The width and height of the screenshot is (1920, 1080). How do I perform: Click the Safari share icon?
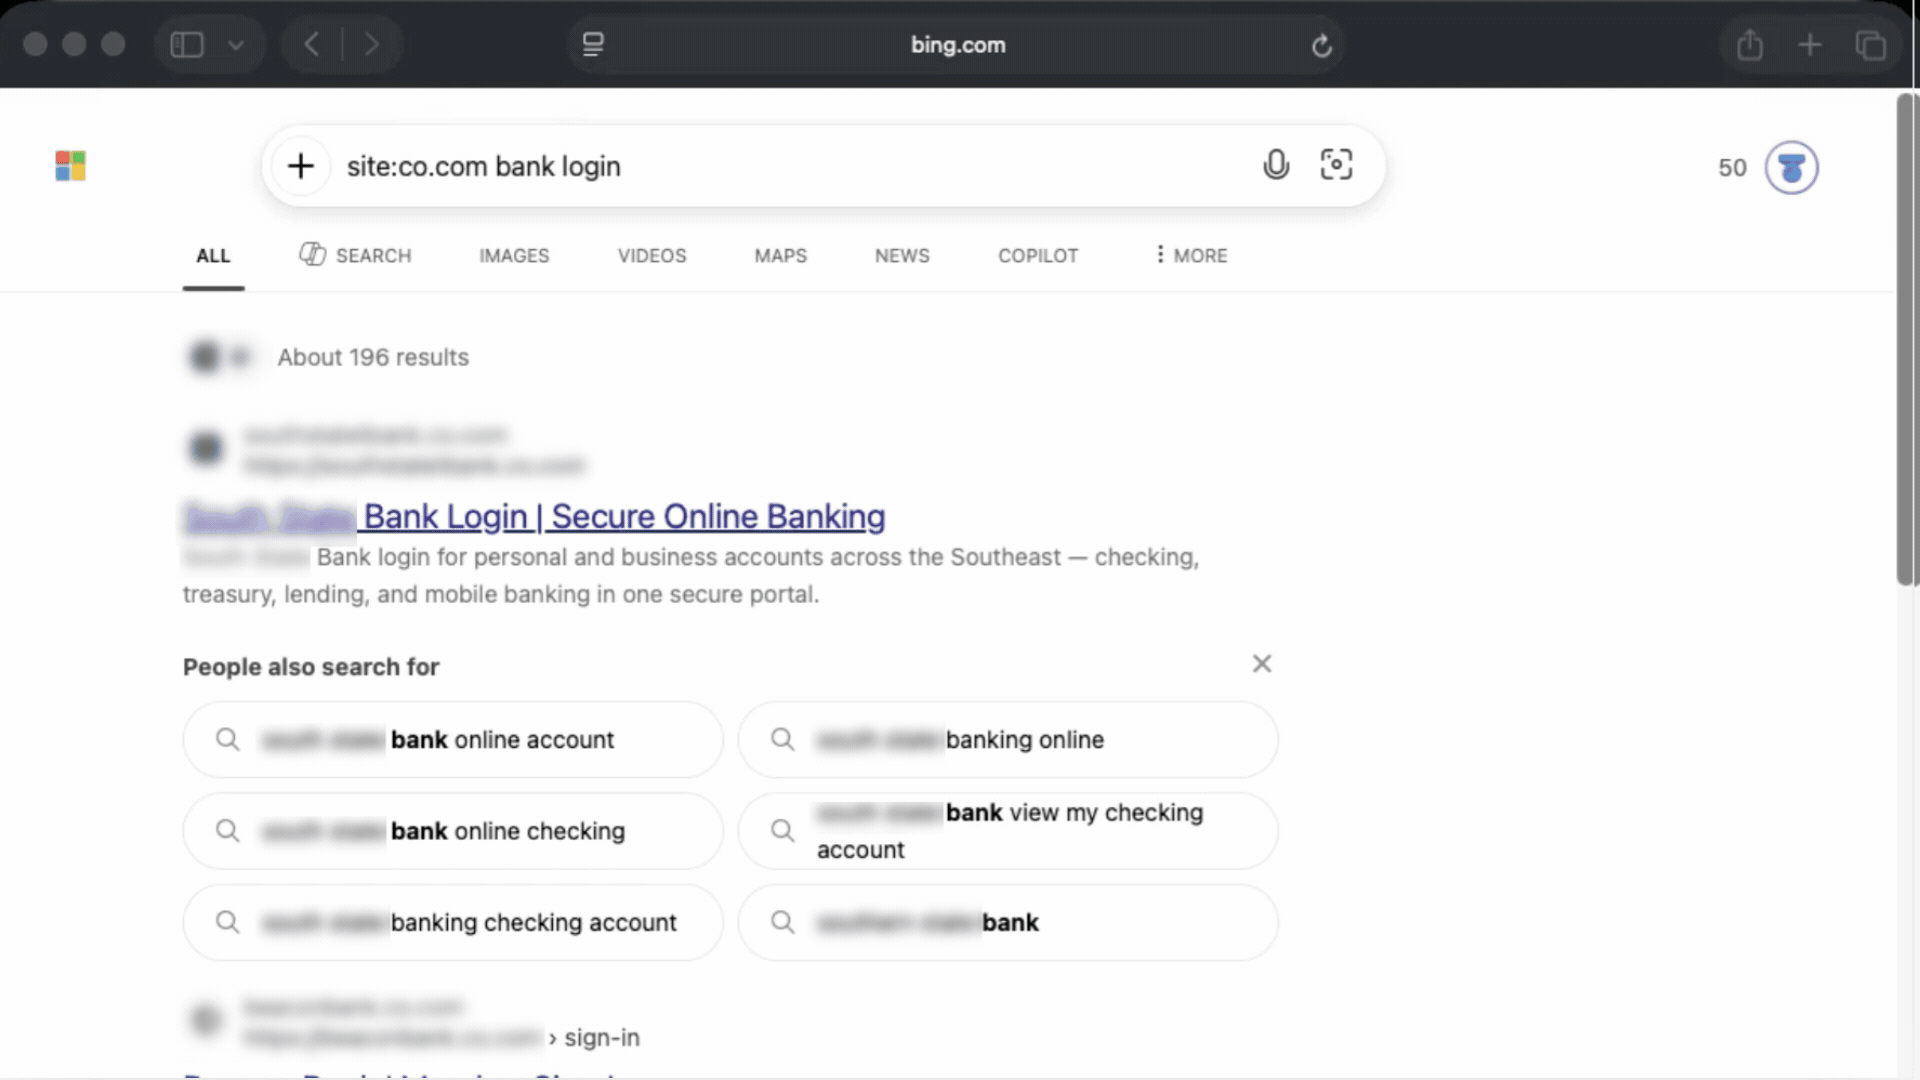tap(1749, 45)
